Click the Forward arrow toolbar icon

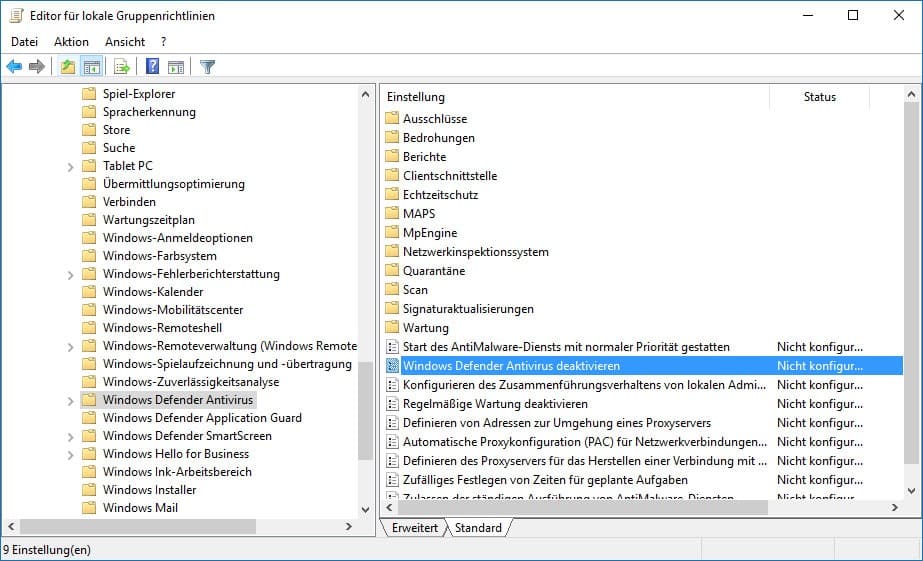(x=36, y=67)
